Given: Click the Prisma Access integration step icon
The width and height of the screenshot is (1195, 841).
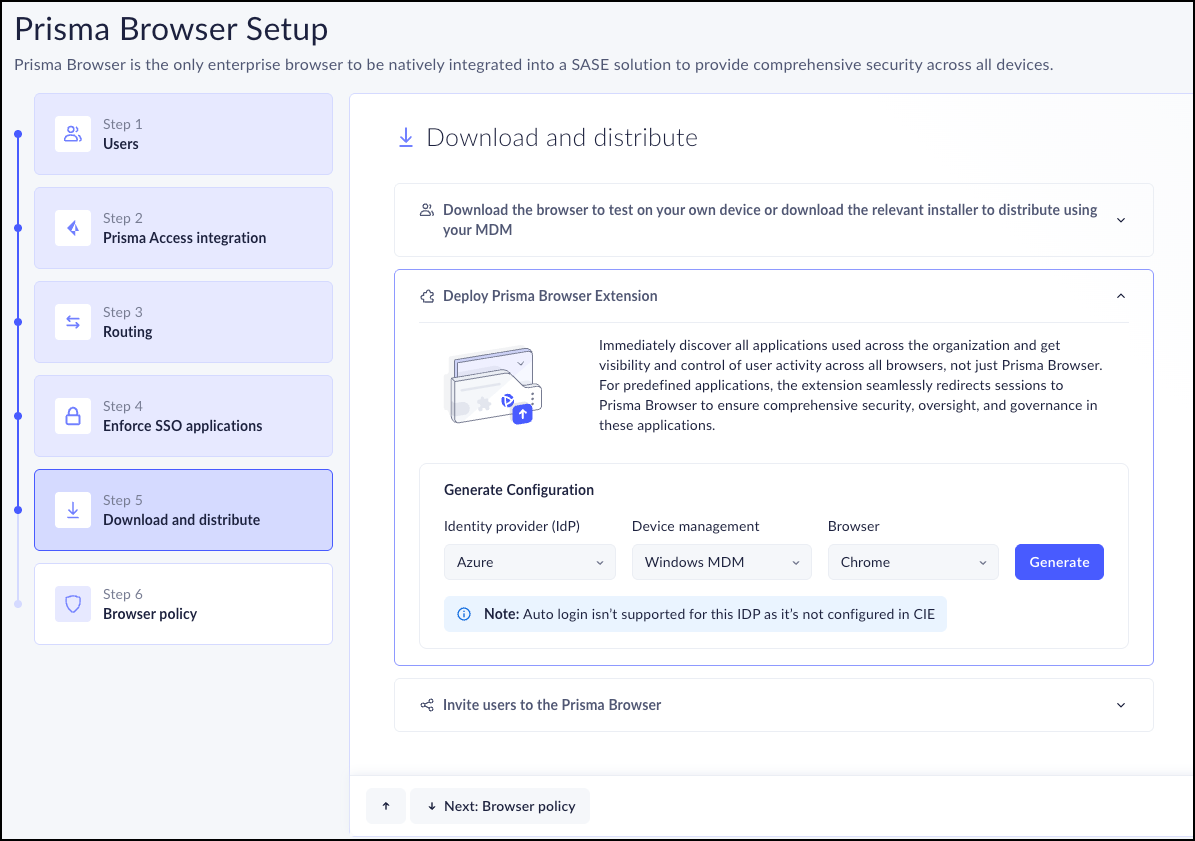Looking at the screenshot, I should pyautogui.click(x=73, y=228).
